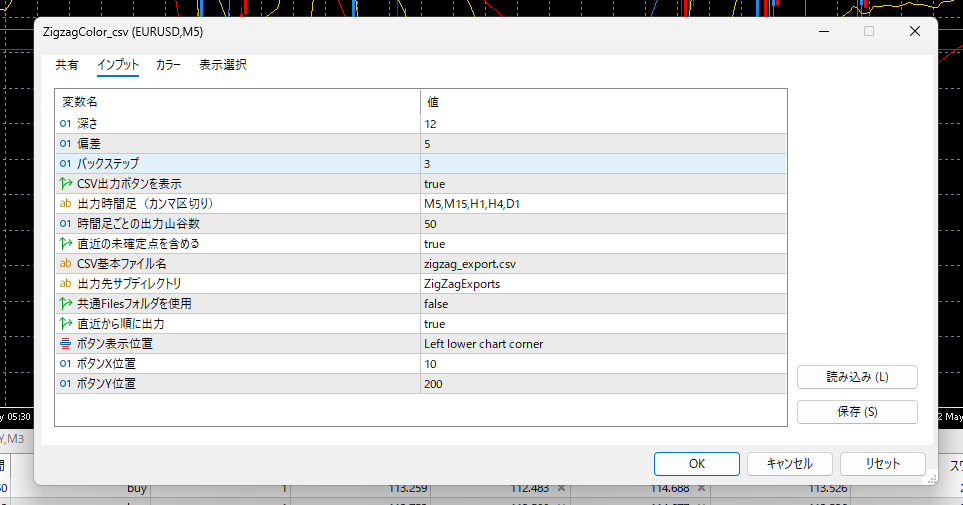
Task: Click the integer icon beside ボタンX位置
Action: (66, 364)
